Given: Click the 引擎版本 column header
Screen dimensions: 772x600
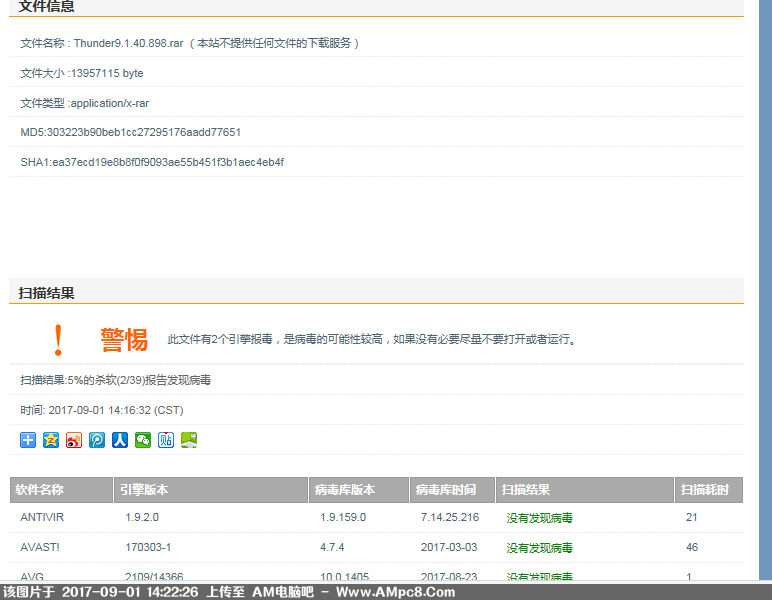Looking at the screenshot, I should pyautogui.click(x=211, y=490).
